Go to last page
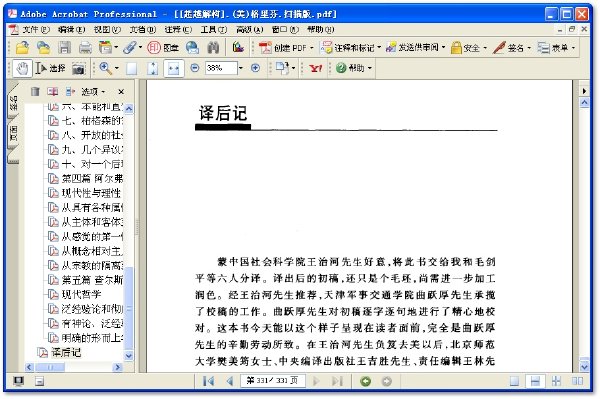 click(337, 381)
